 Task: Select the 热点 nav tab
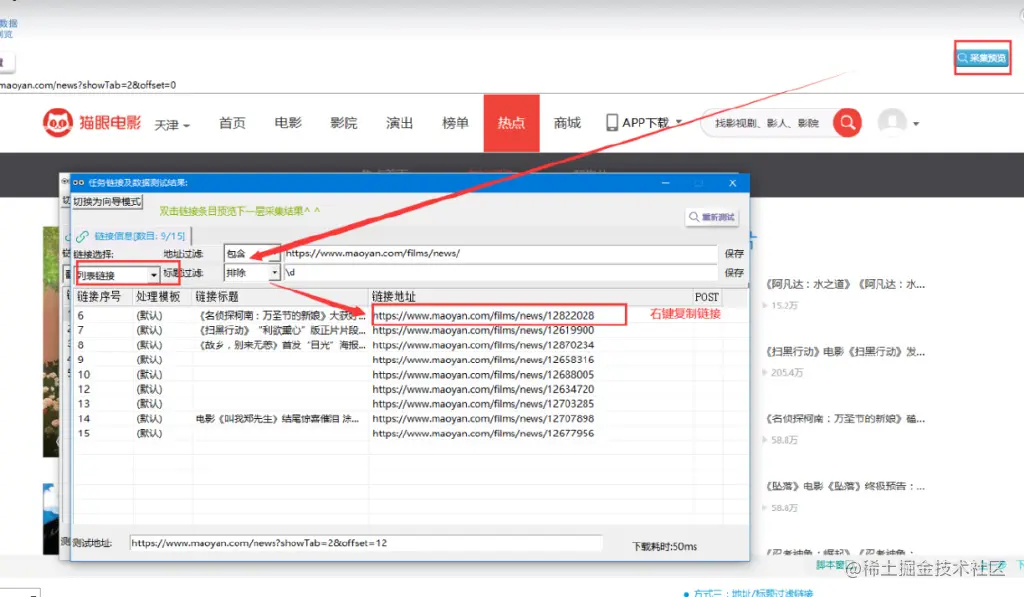(511, 123)
